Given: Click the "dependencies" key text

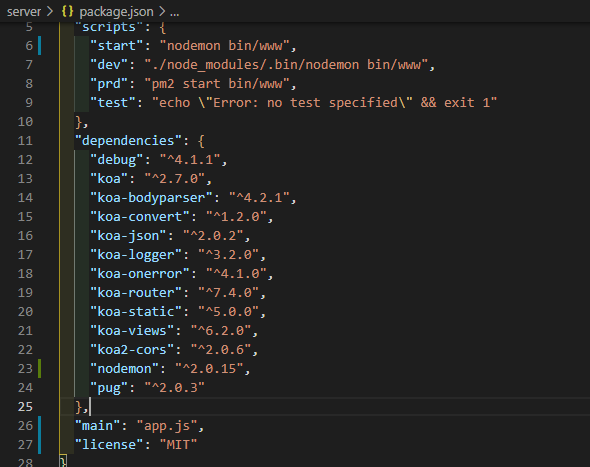Looking at the screenshot, I should [128, 141].
